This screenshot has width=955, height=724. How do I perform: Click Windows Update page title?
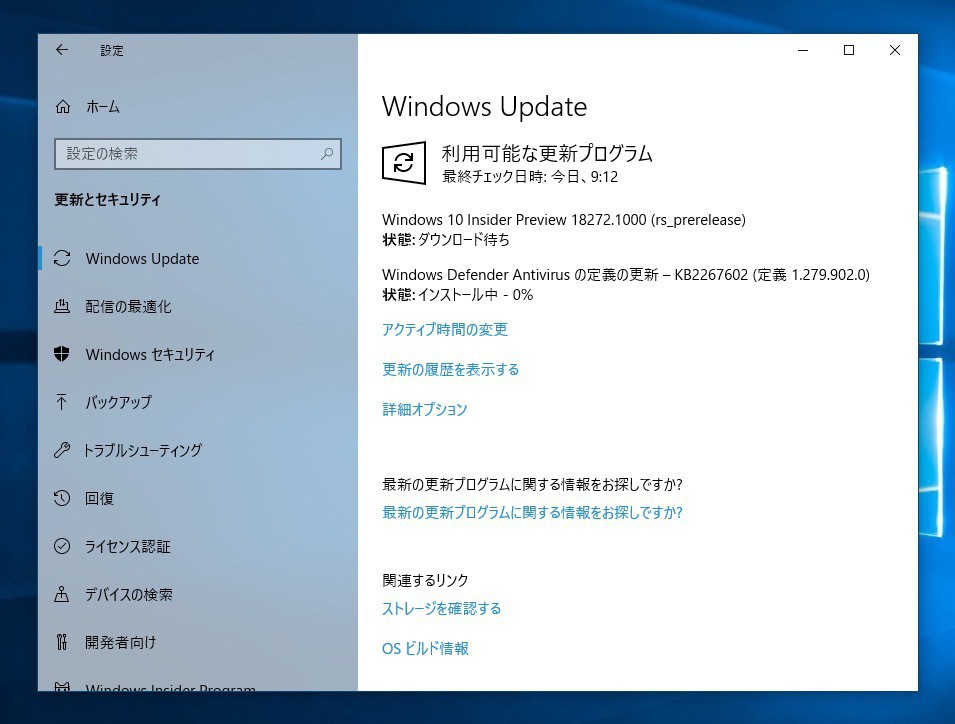(484, 107)
